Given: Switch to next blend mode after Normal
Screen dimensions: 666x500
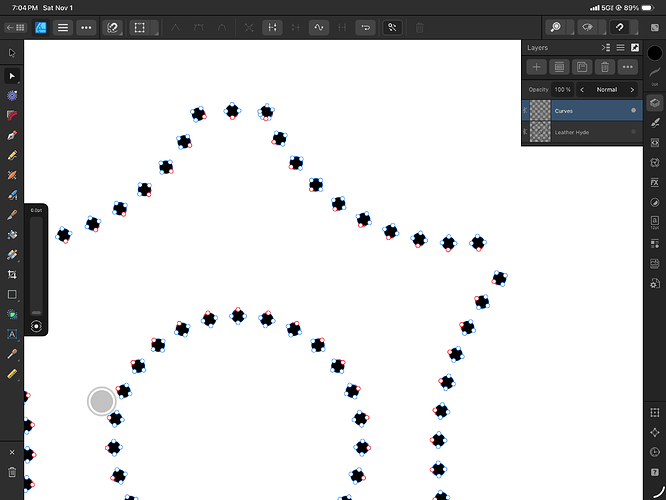Looking at the screenshot, I should point(632,90).
